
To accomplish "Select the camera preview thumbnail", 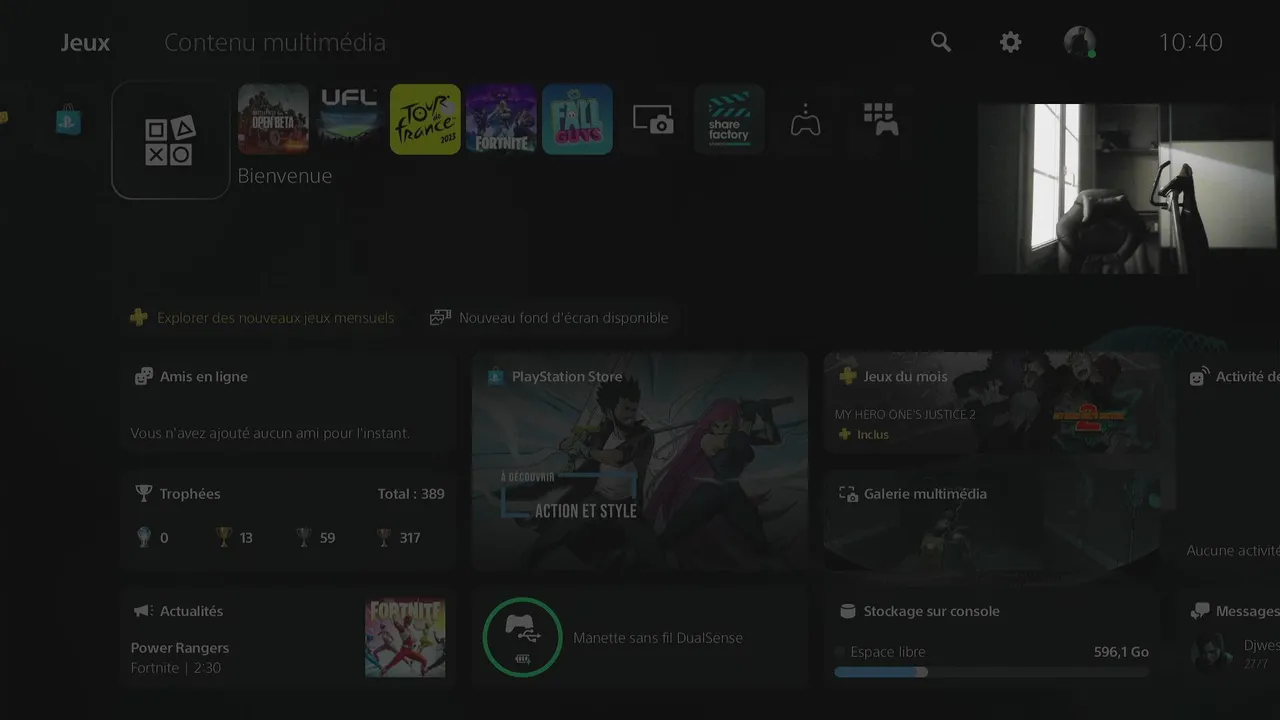I will pos(1127,188).
